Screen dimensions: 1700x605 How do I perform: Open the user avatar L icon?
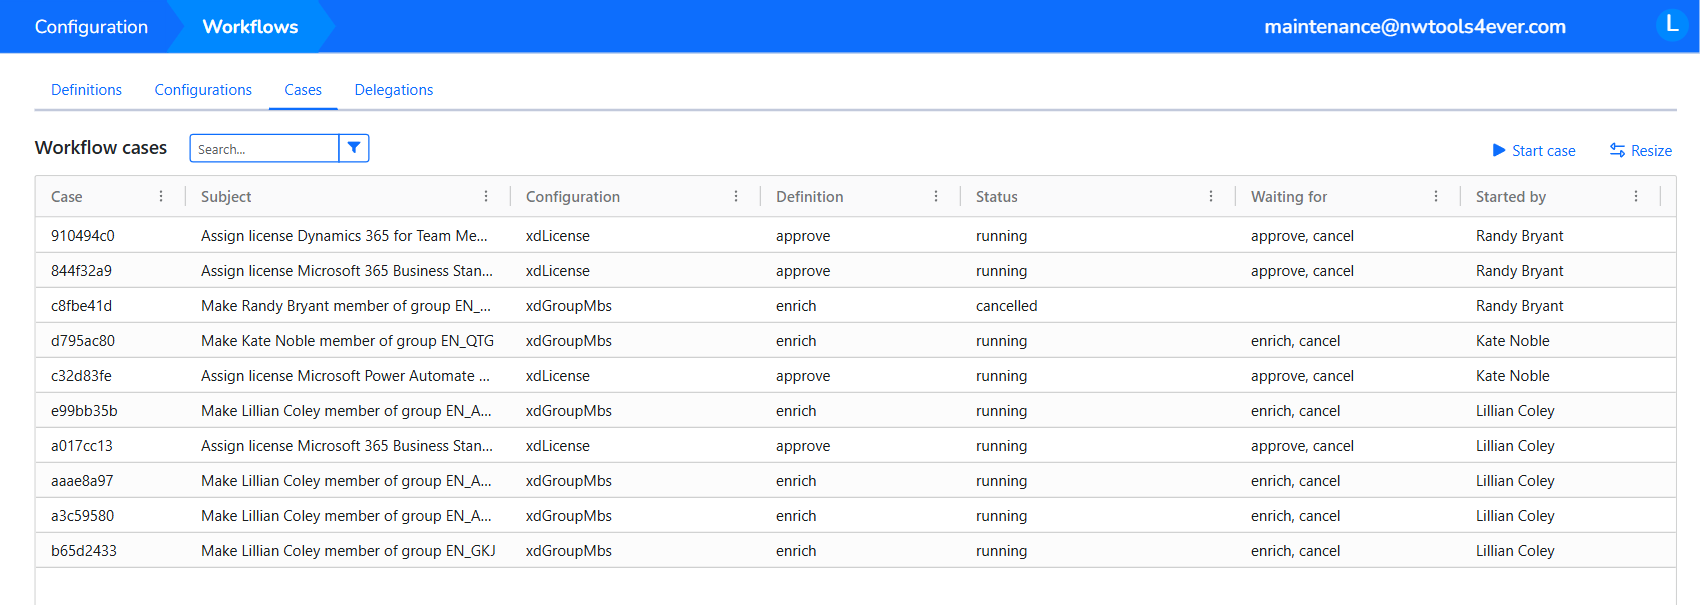point(1672,24)
